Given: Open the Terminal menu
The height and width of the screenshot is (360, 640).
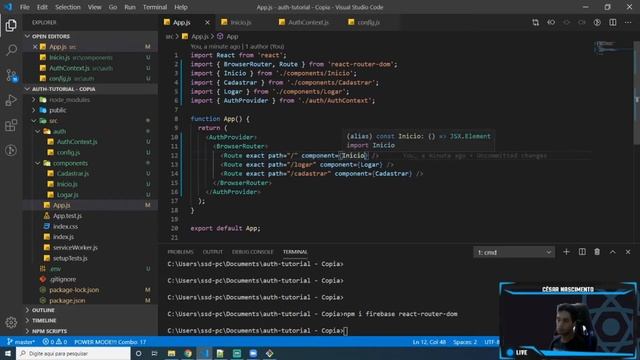Looking at the screenshot, I should pos(155,7).
